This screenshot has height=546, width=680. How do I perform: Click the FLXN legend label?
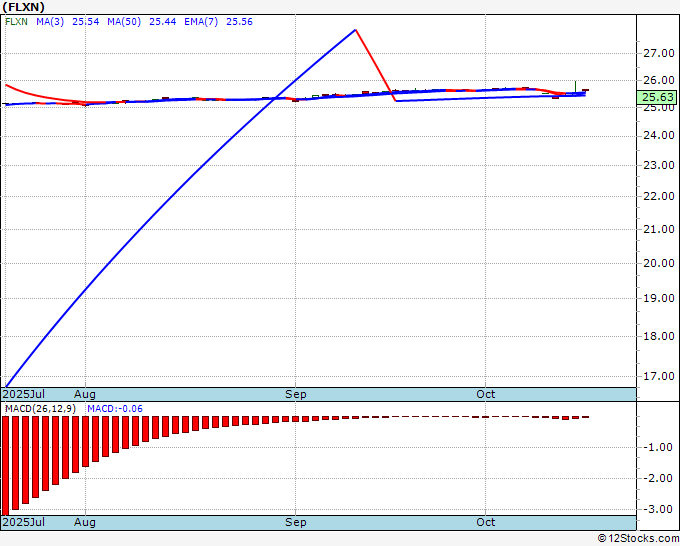[x=16, y=22]
